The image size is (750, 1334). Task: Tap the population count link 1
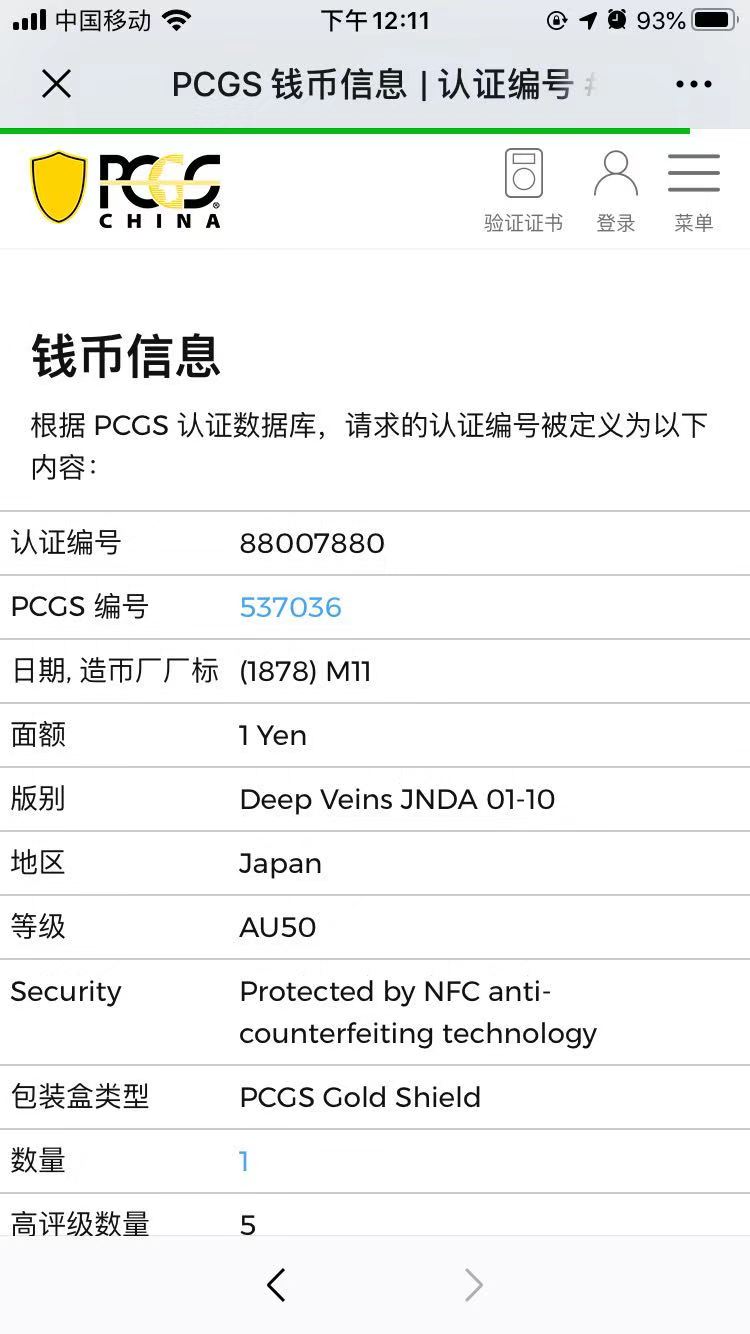(x=244, y=1161)
